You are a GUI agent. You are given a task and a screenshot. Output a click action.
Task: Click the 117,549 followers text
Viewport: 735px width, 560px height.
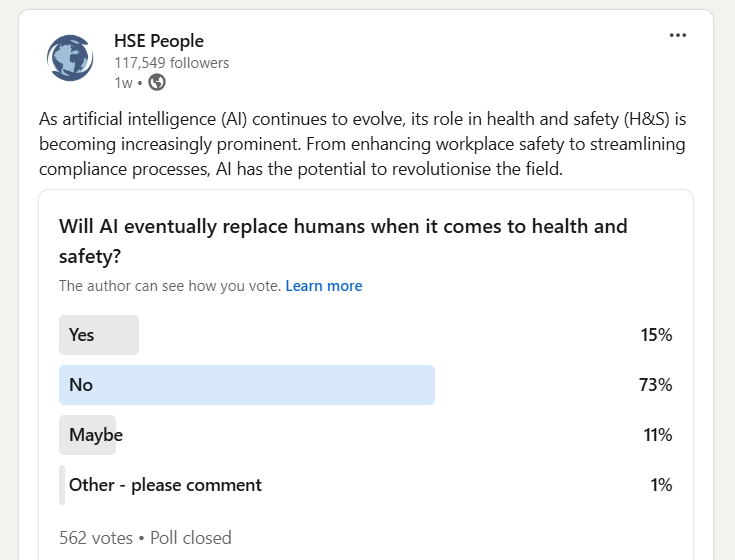coord(172,63)
